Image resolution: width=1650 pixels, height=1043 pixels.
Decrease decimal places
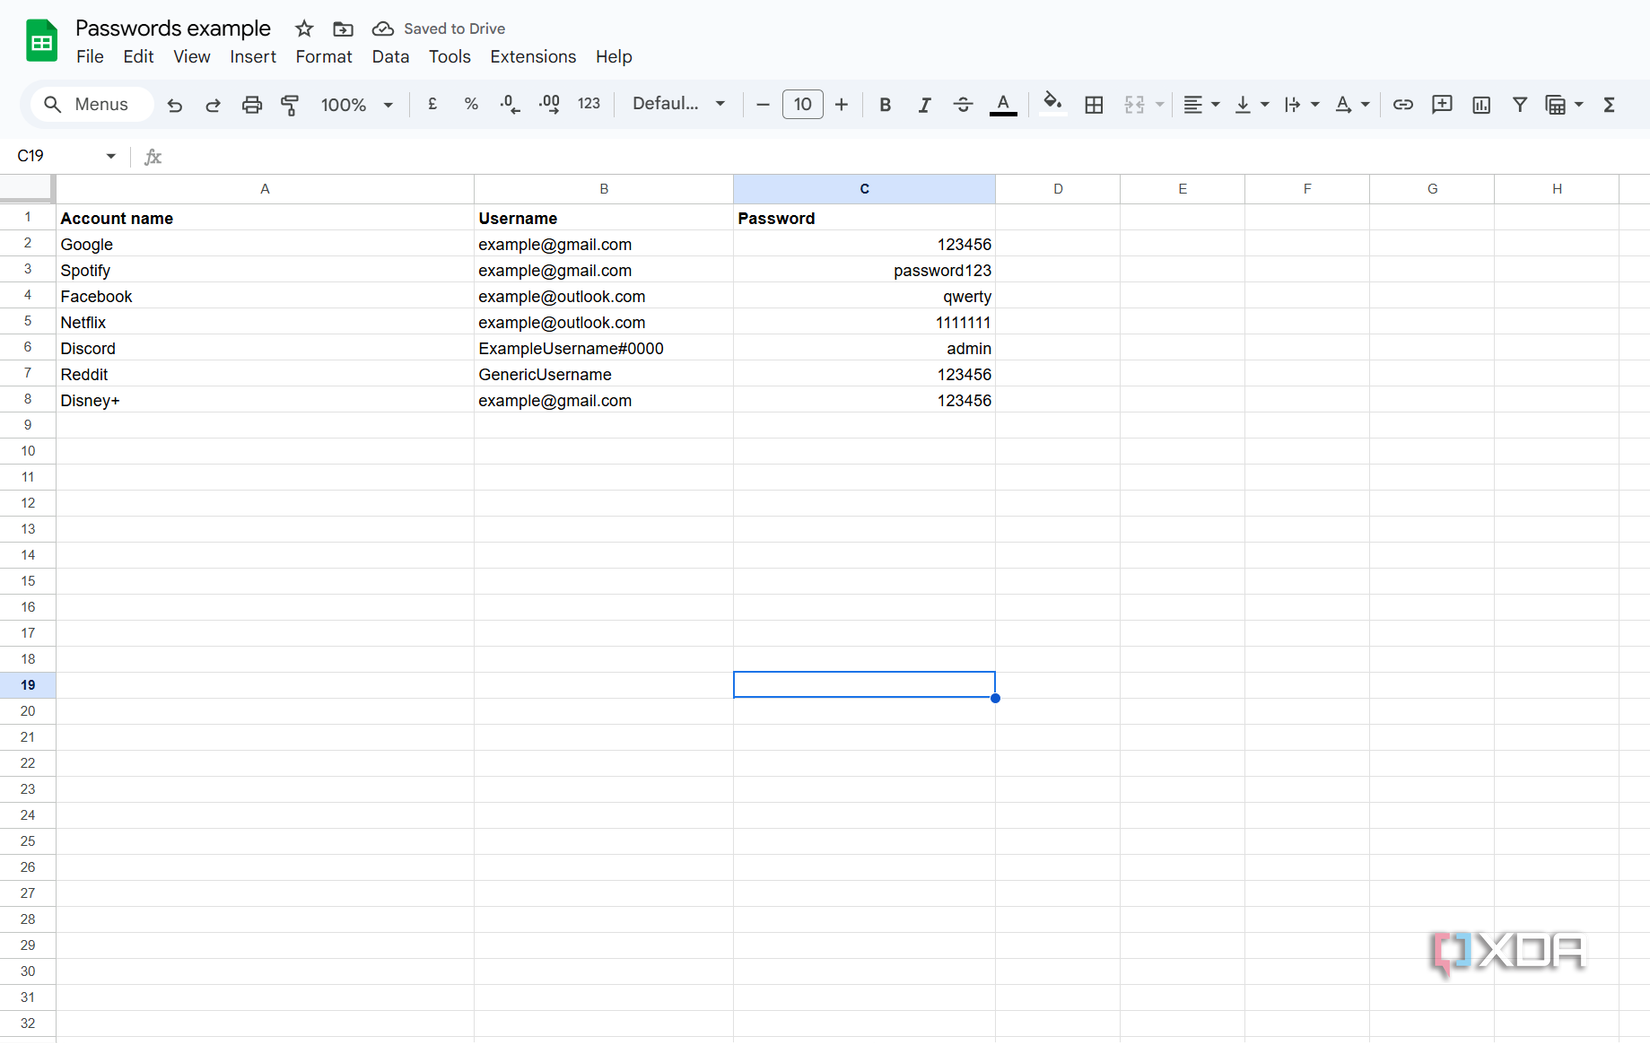pyautogui.click(x=510, y=104)
